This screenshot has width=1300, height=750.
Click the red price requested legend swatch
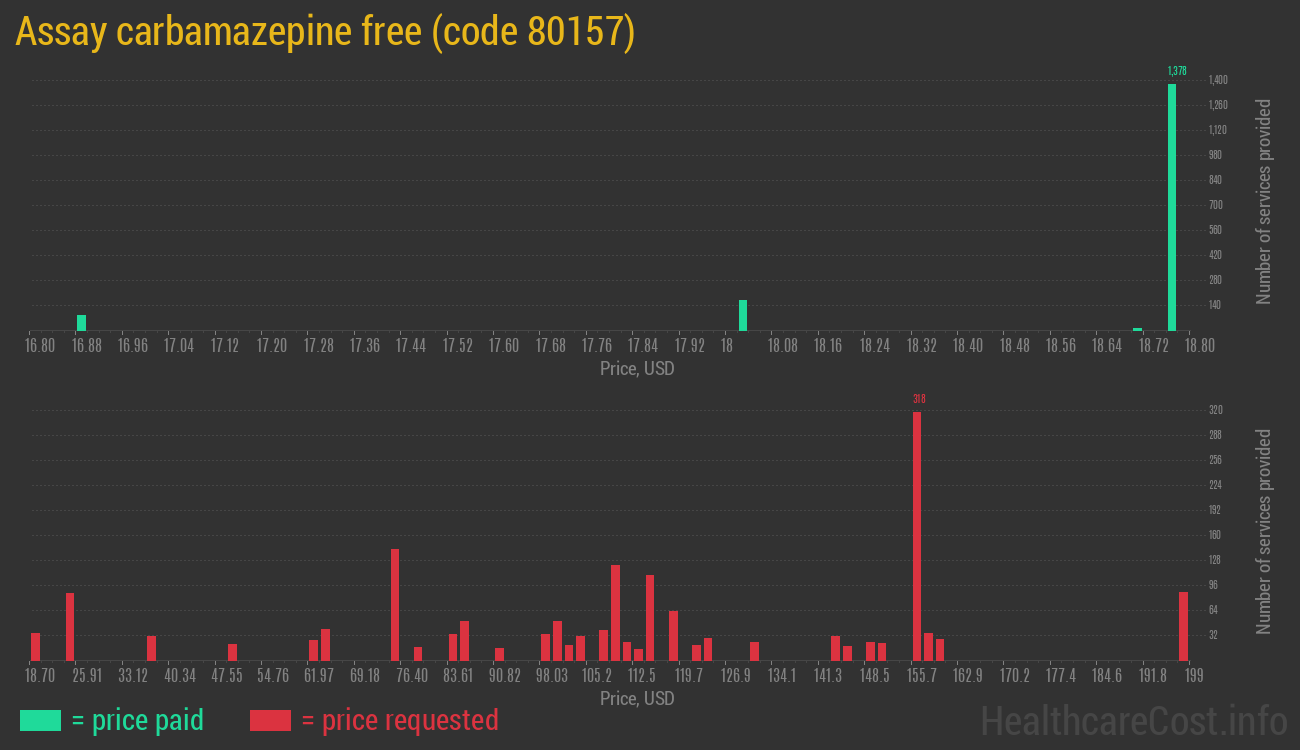270,720
